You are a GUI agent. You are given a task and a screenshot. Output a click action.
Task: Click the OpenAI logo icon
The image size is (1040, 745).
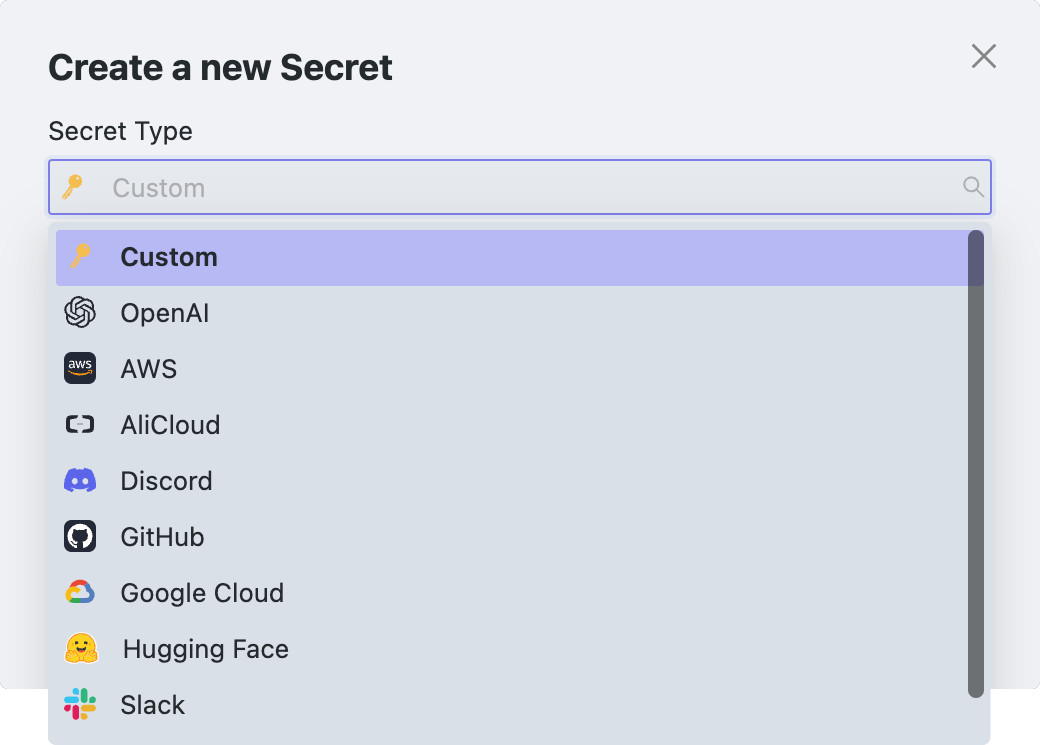click(80, 313)
